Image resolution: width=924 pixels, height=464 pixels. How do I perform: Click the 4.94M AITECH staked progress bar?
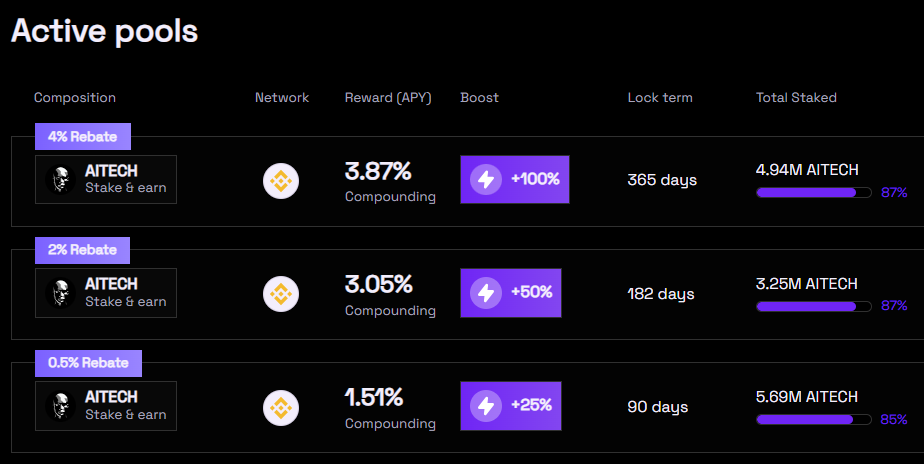tap(814, 193)
